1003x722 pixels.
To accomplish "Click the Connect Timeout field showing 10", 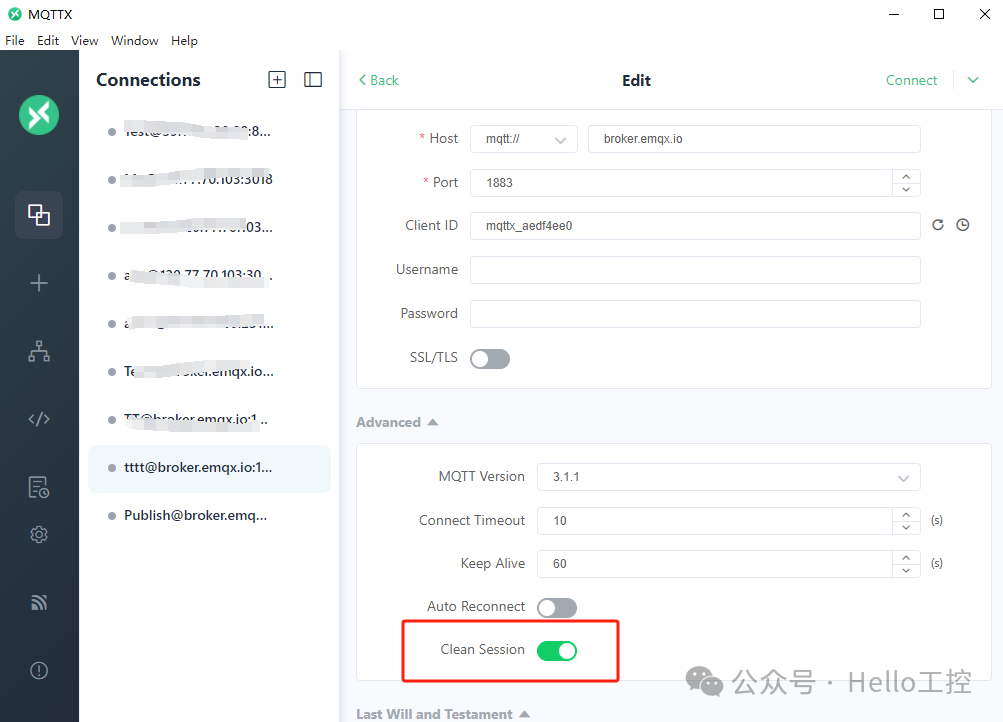I will click(715, 521).
